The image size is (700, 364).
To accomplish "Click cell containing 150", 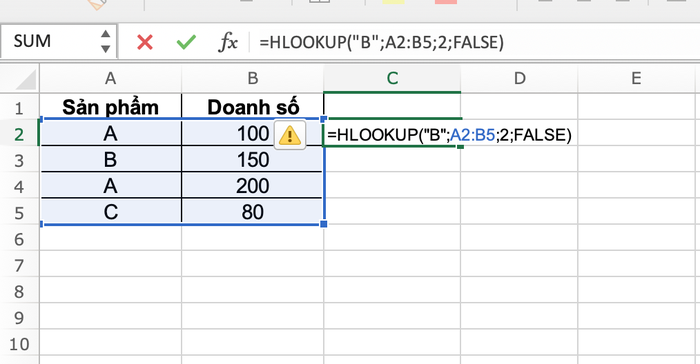I will click(253, 159).
